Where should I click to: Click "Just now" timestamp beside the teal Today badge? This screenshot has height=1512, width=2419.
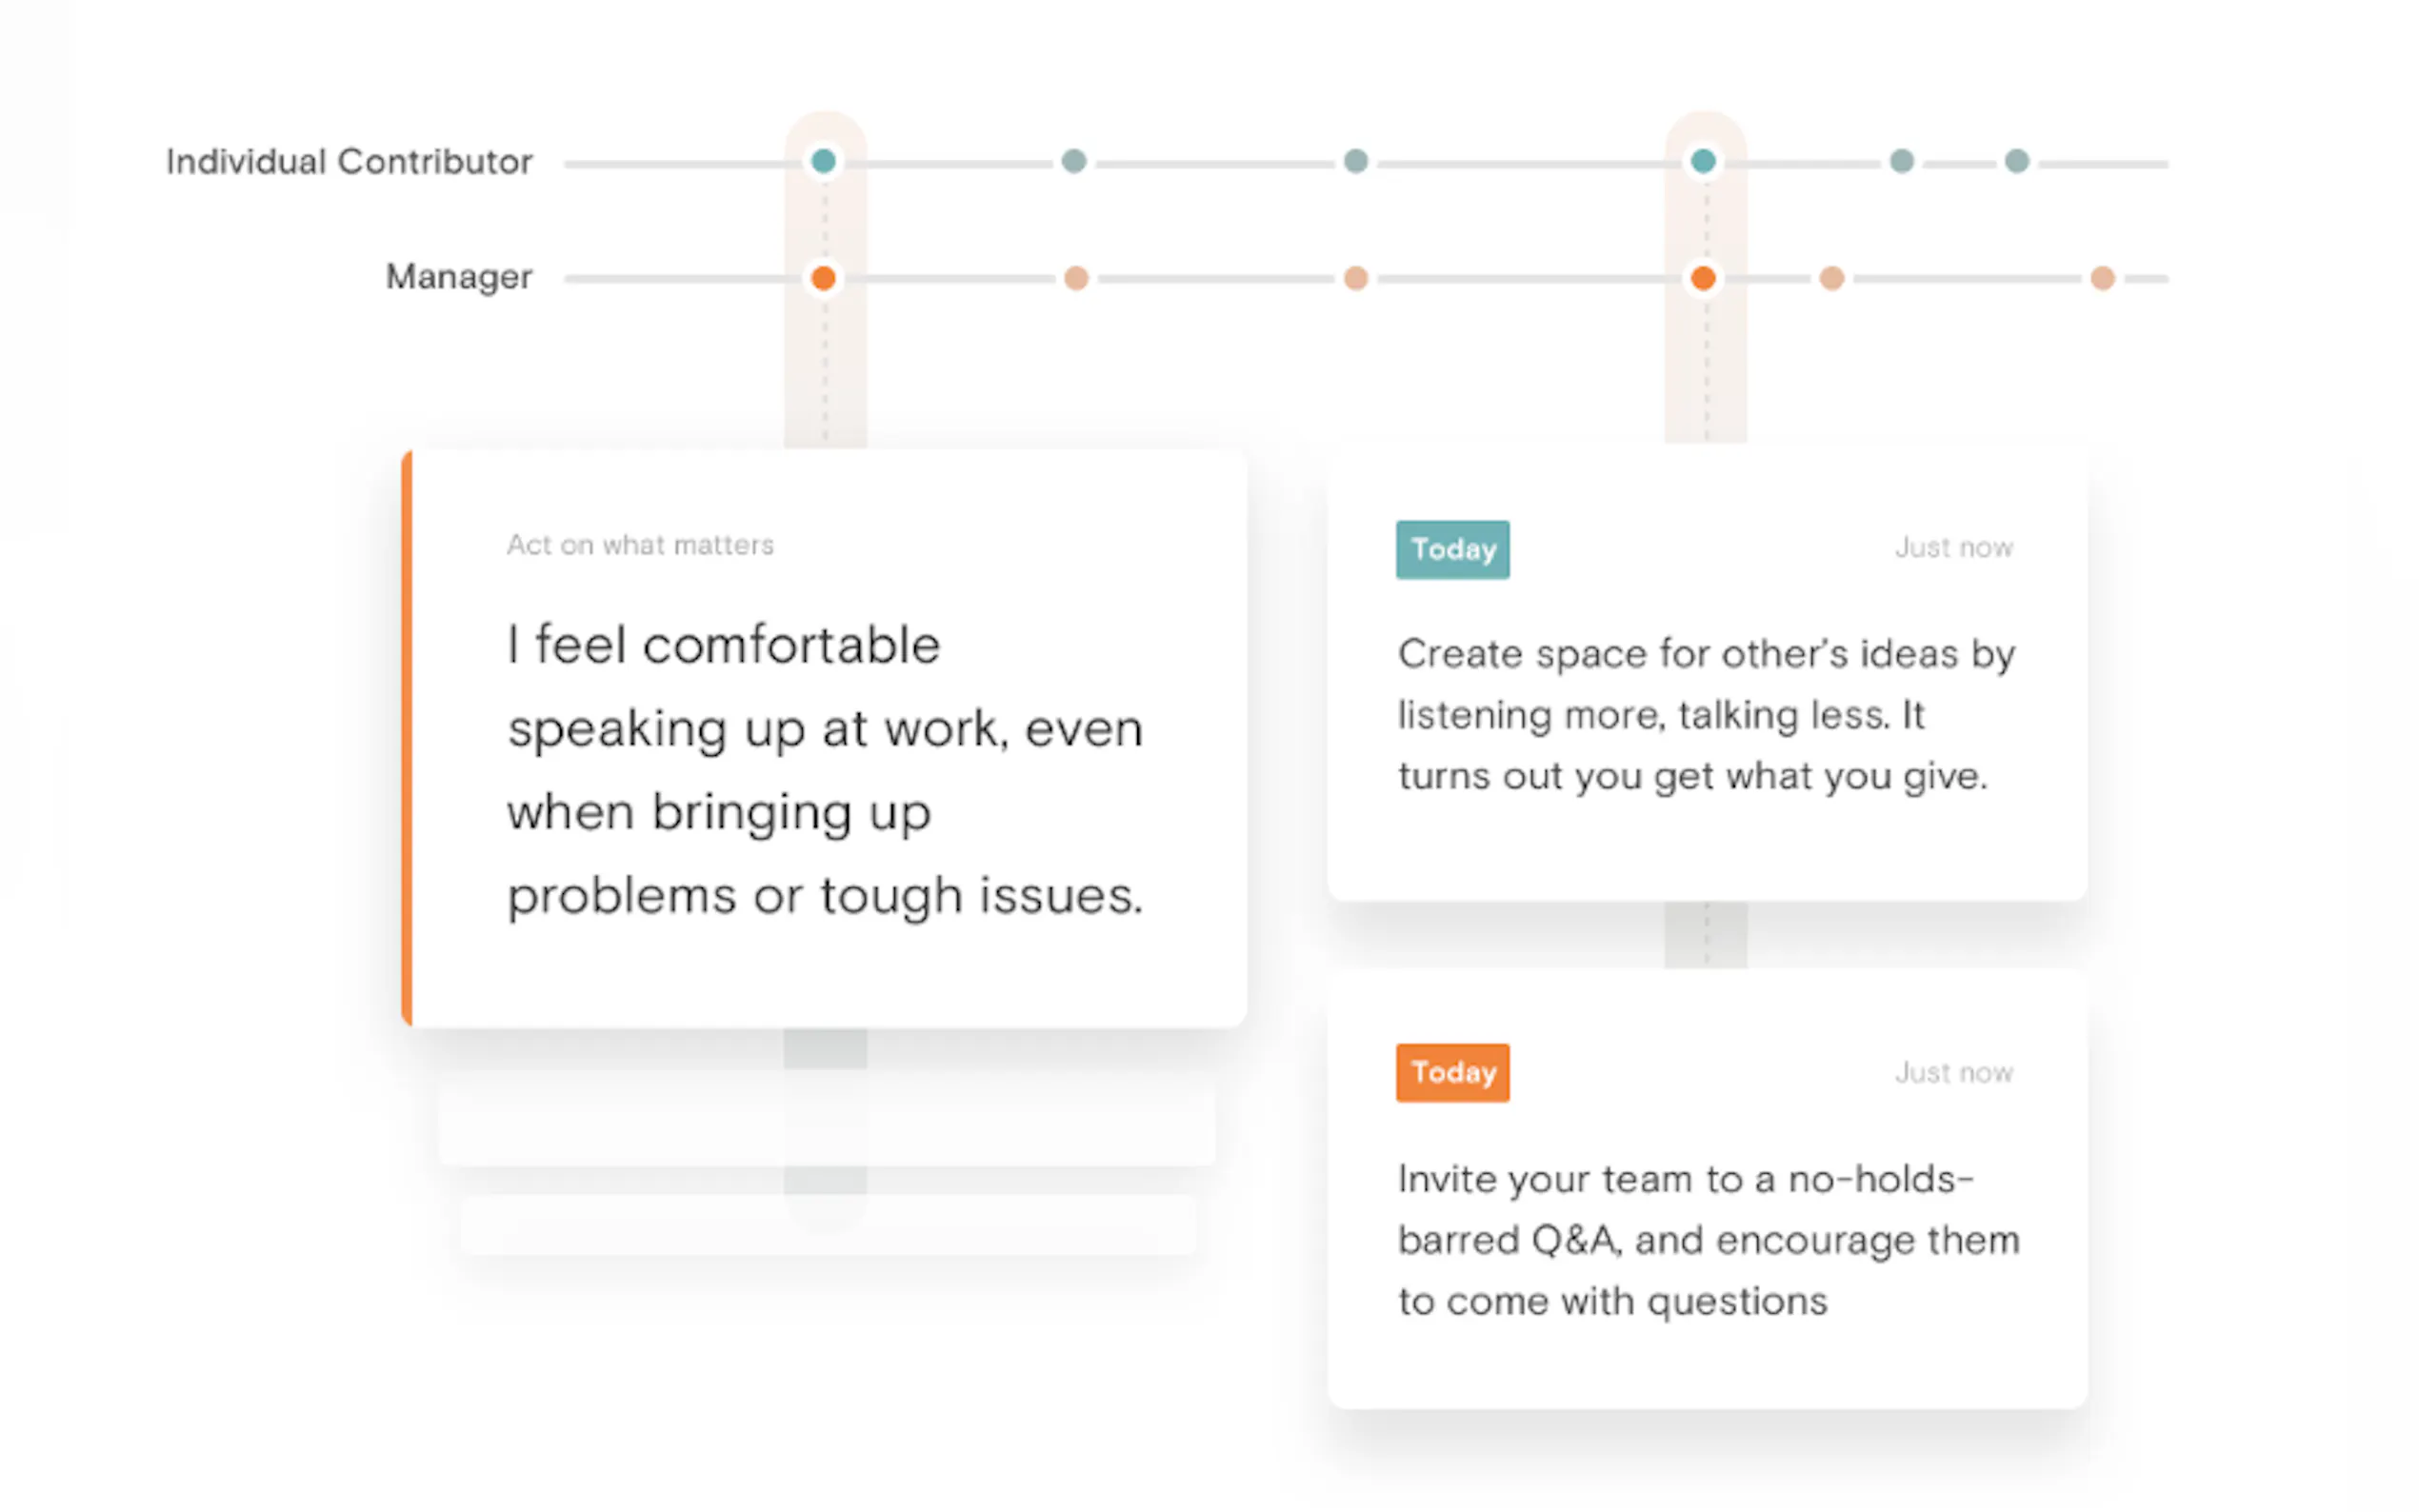tap(1953, 548)
